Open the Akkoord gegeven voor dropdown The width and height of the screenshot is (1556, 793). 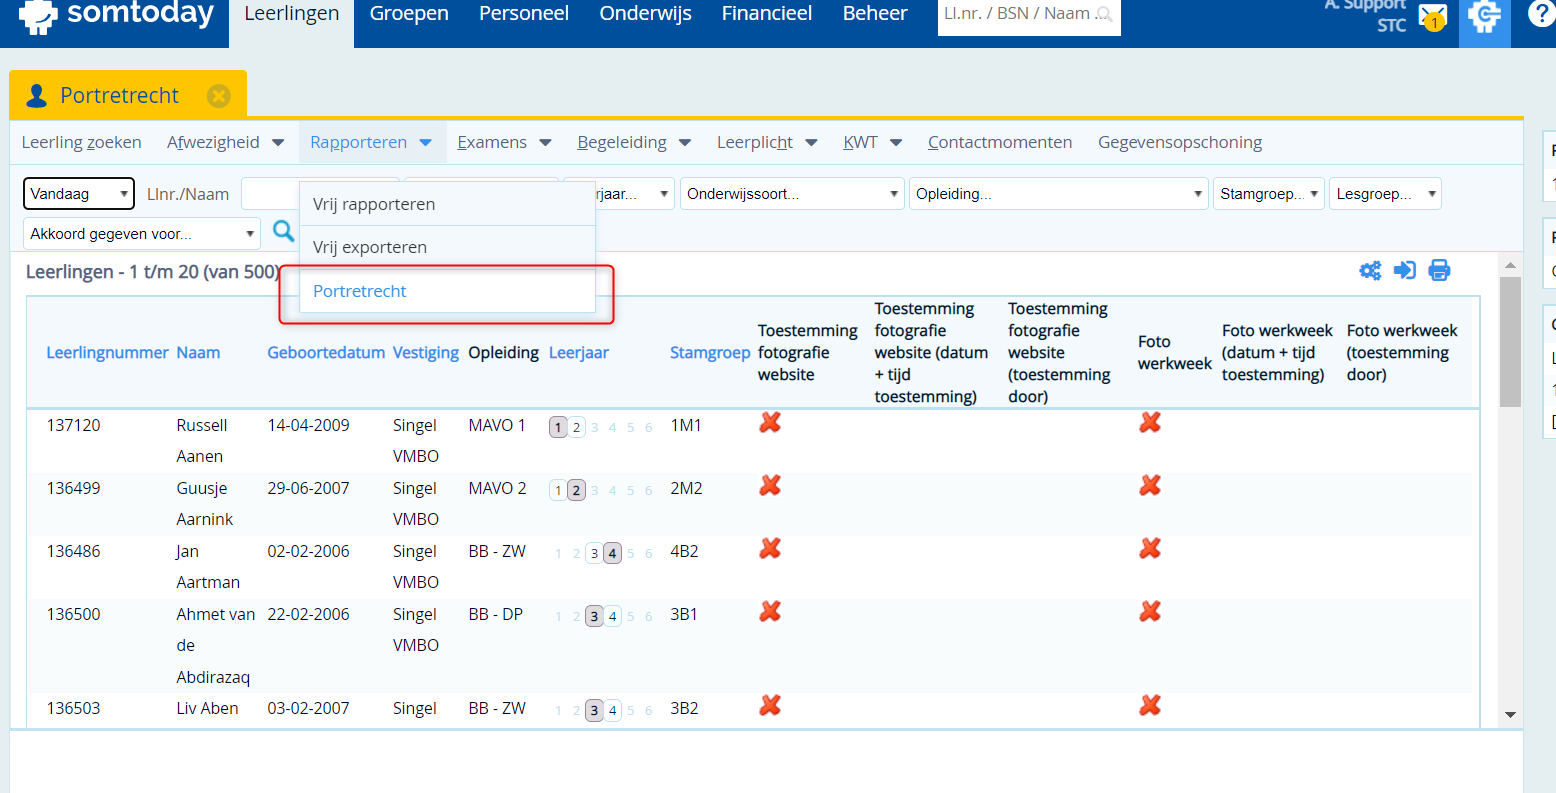tap(141, 234)
